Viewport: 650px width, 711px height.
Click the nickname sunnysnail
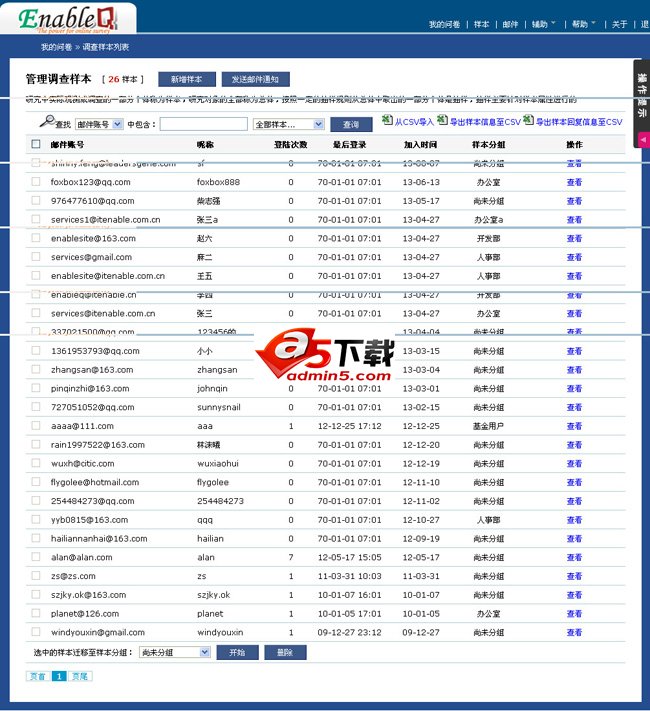219,407
